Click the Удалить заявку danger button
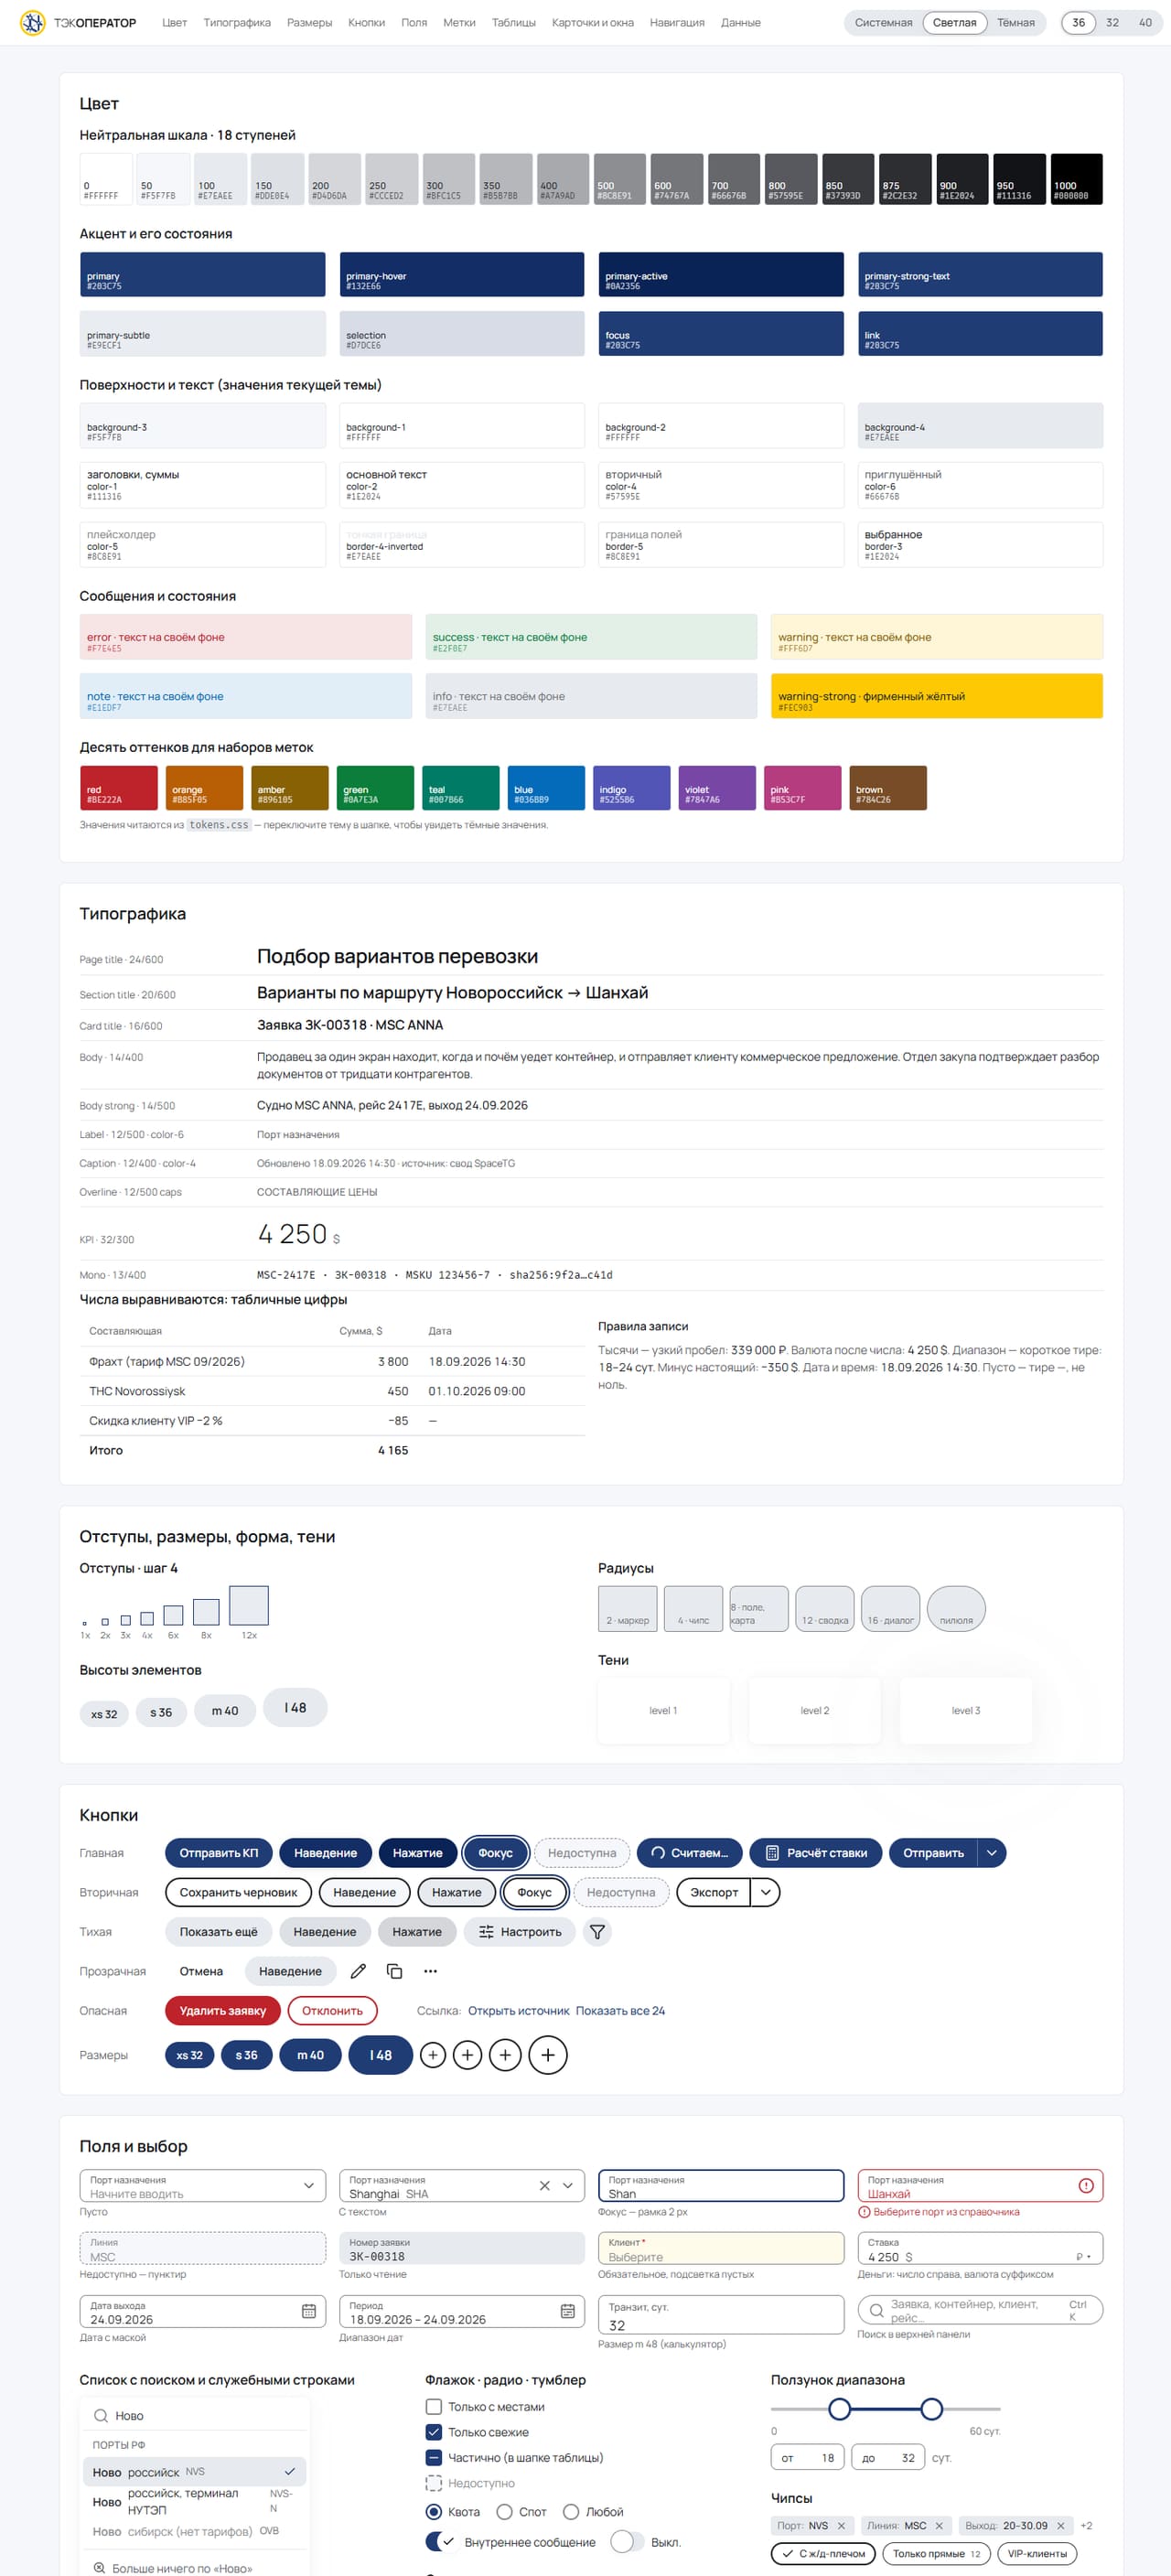The height and width of the screenshot is (2576, 1171). click(x=222, y=2010)
